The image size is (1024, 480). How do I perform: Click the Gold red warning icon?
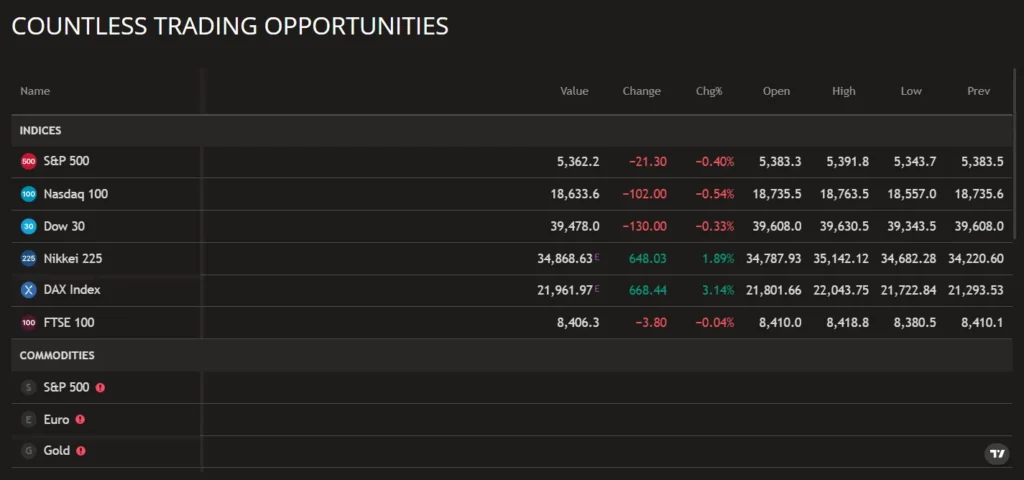[81, 451]
